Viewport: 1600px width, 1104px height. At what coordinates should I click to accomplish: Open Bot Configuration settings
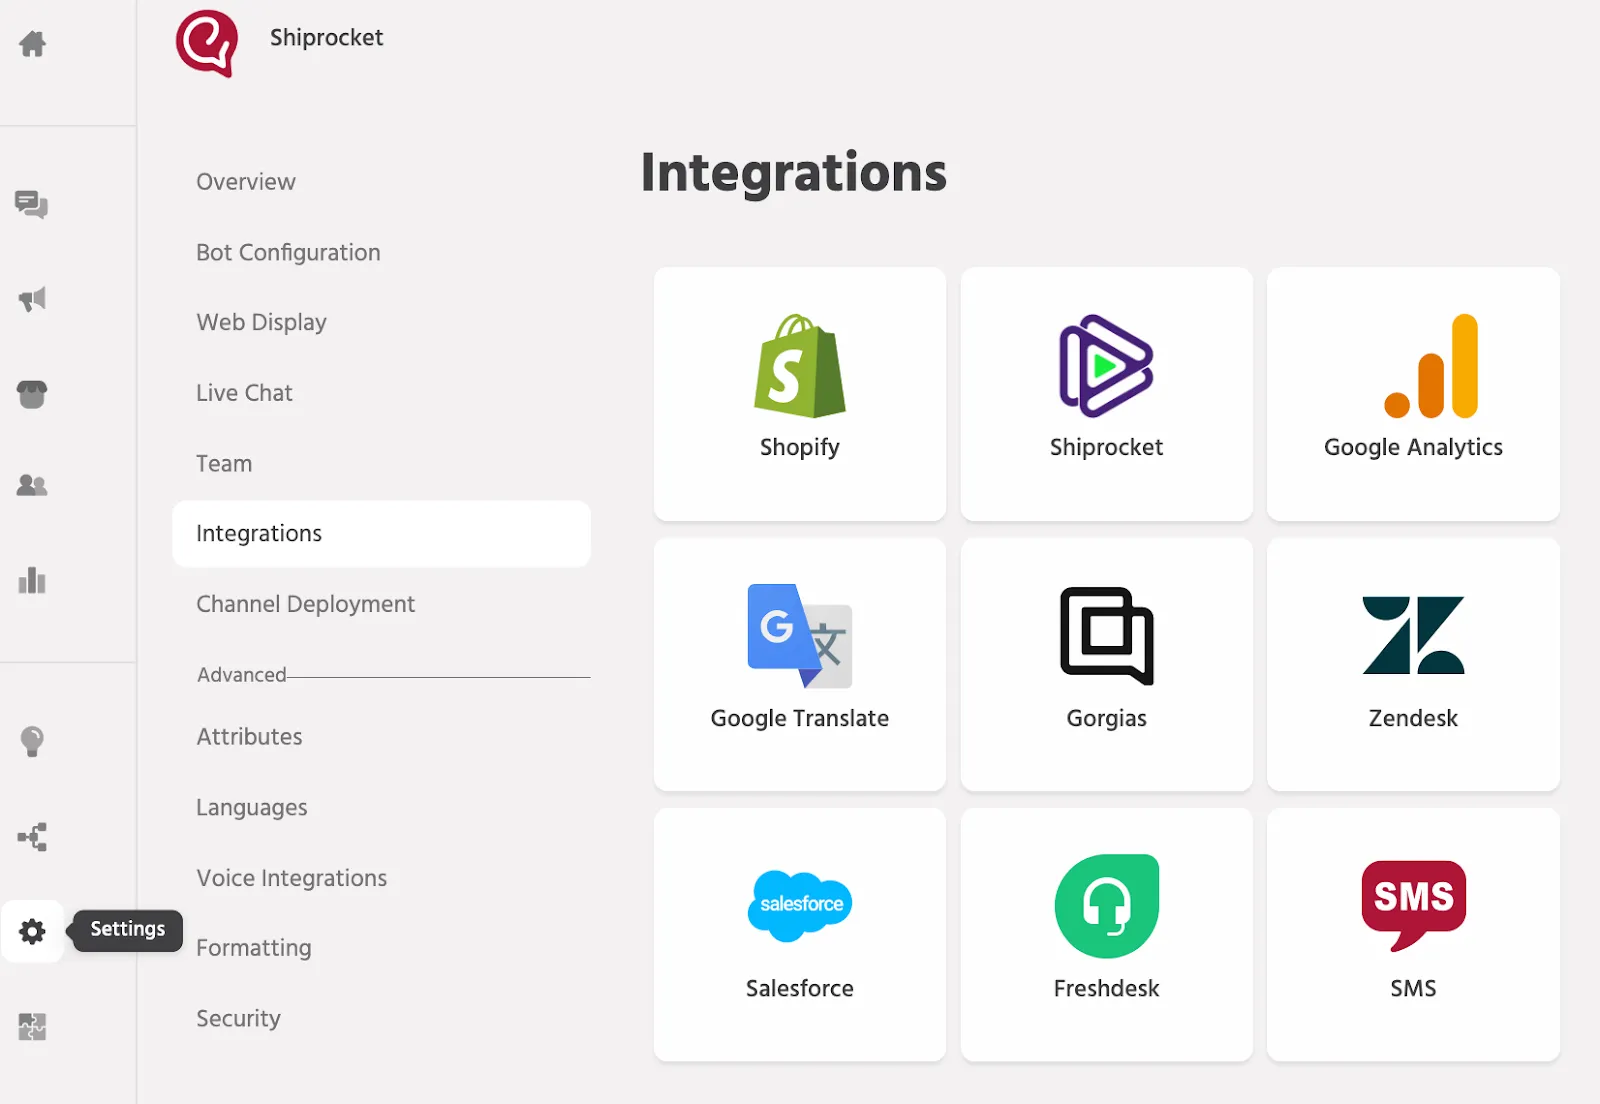click(288, 253)
